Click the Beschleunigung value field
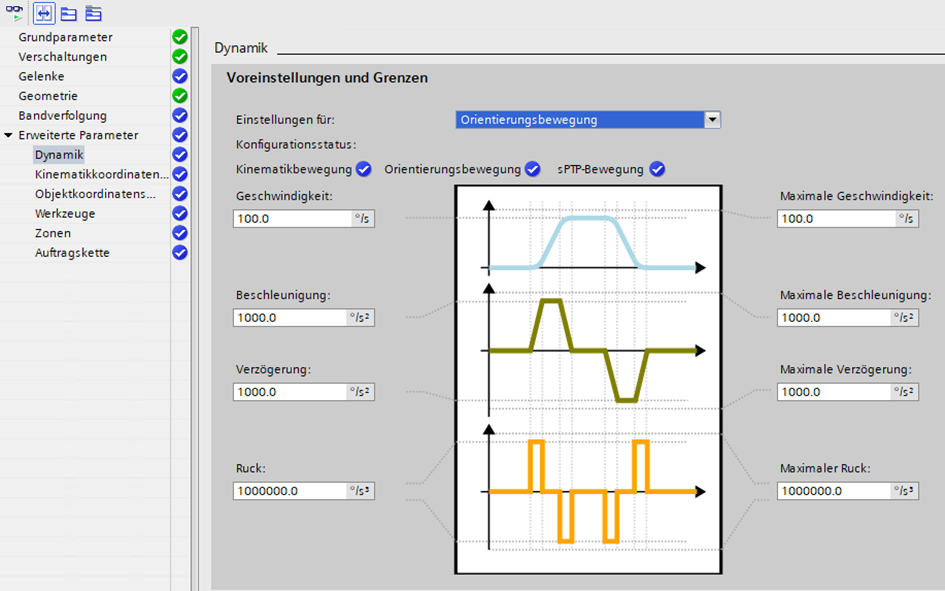945x591 pixels. pos(290,317)
